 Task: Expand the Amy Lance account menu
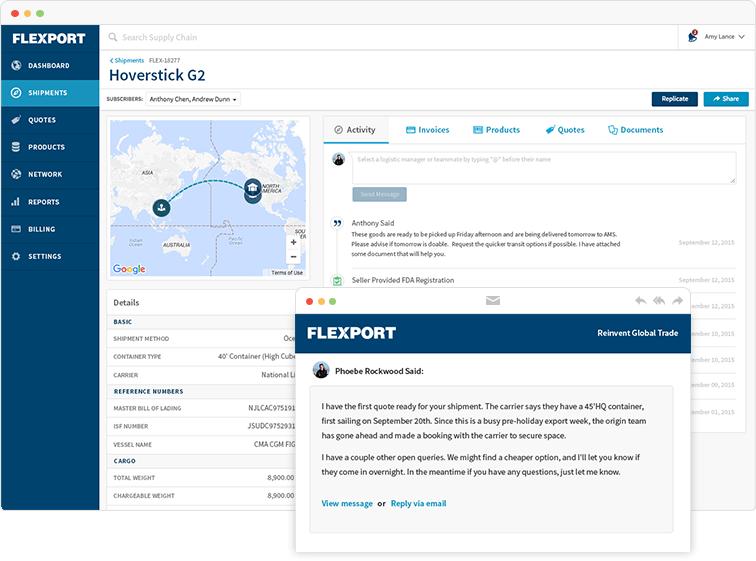724,37
